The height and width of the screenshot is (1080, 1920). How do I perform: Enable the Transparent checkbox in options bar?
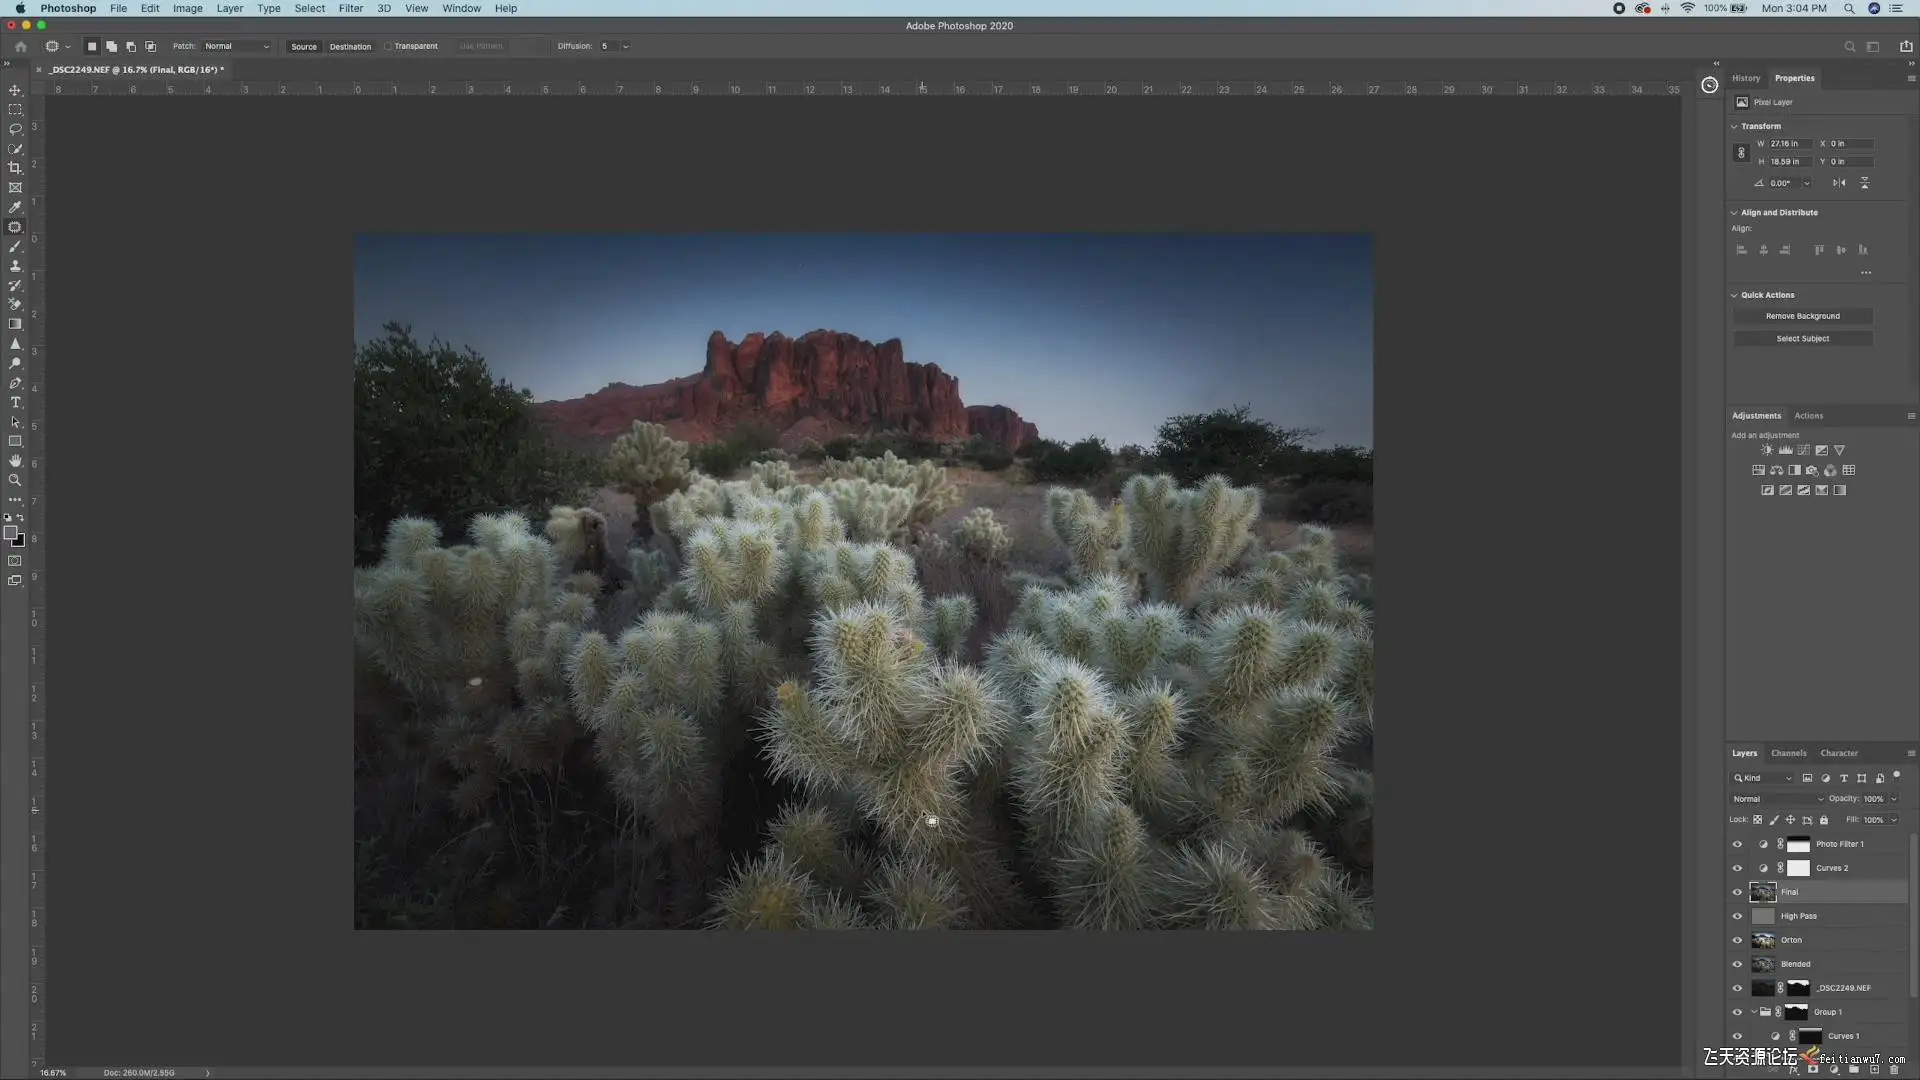pos(388,46)
